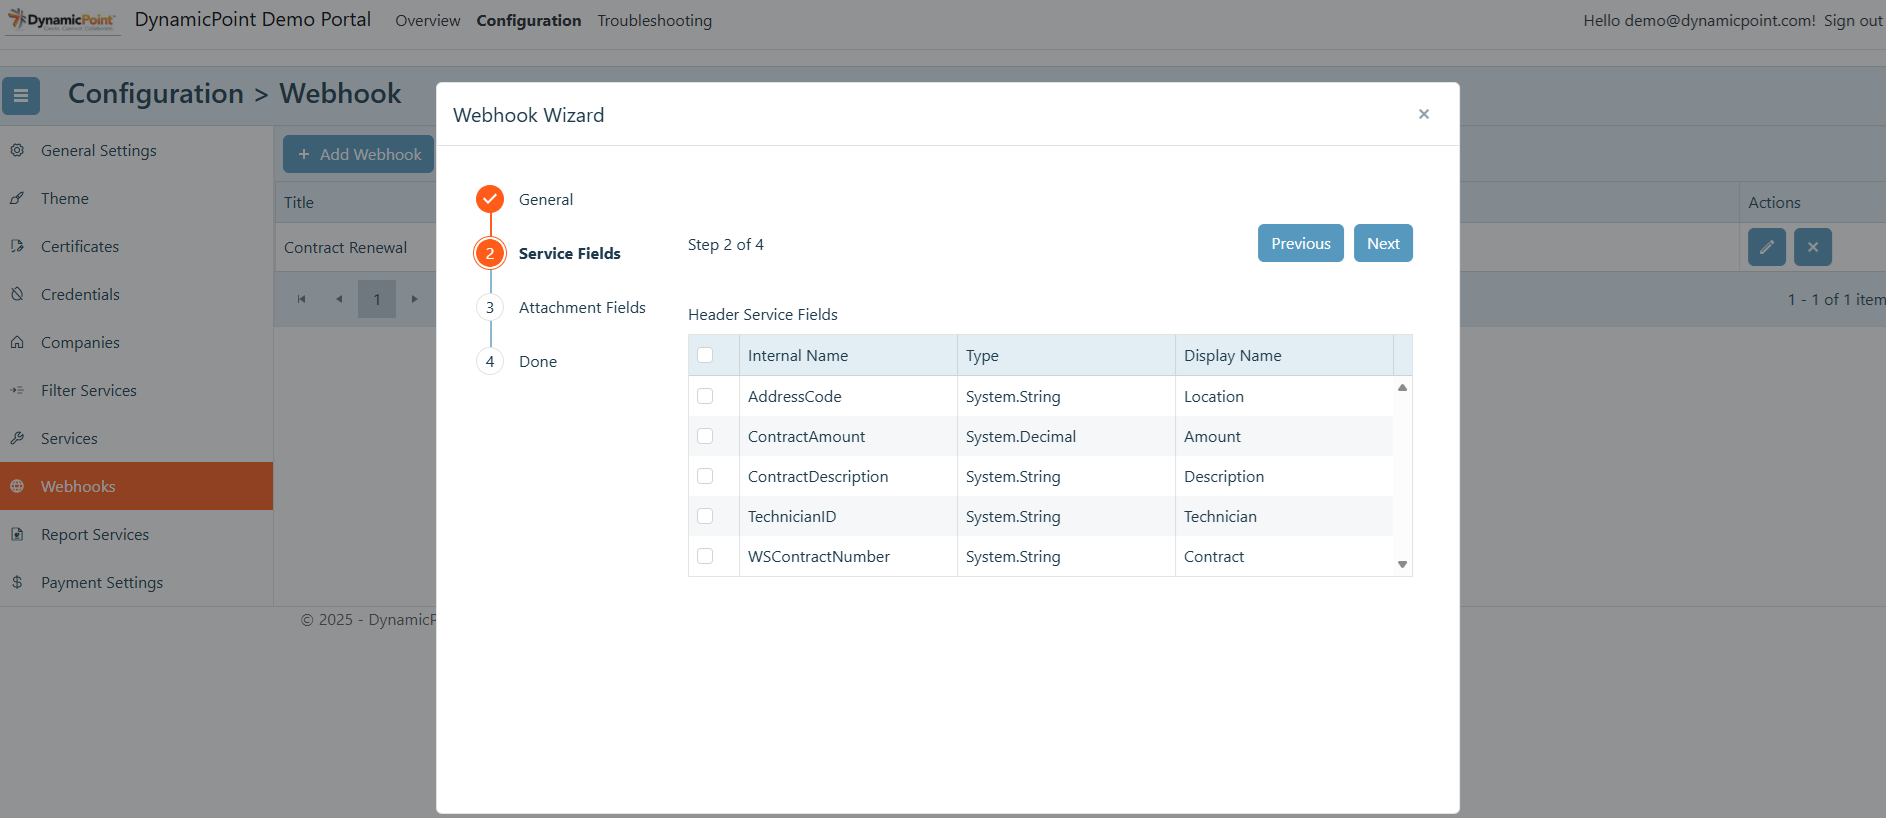The width and height of the screenshot is (1886, 818).
Task: Click the Contract Renewal row title
Action: coord(345,247)
